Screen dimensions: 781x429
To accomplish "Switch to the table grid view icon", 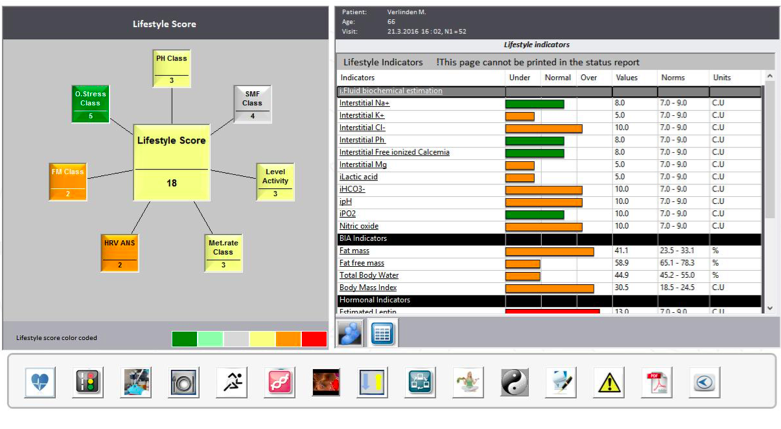I will coord(382,333).
